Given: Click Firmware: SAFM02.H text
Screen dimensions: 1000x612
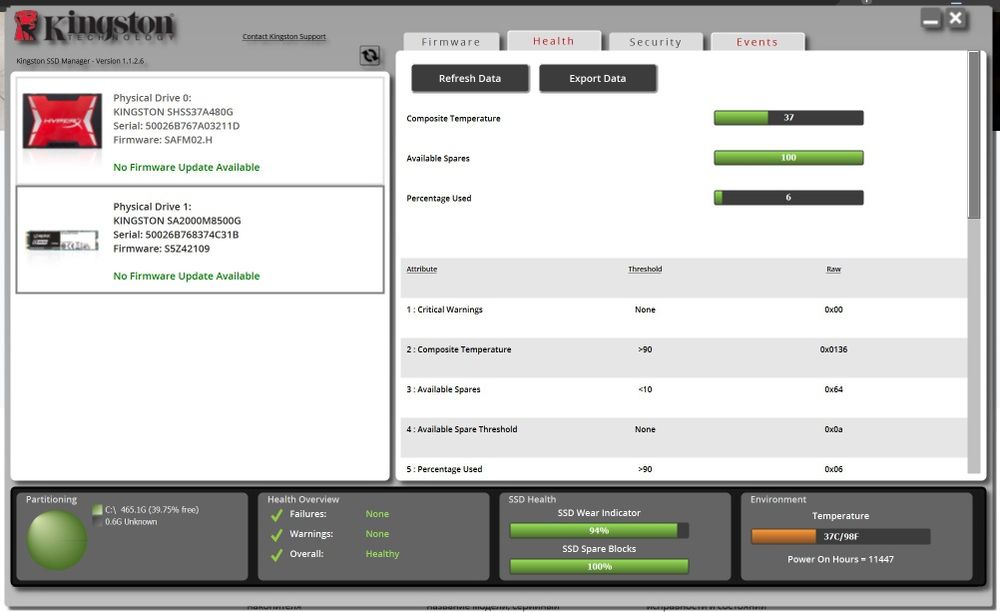Looking at the screenshot, I should click(163, 140).
